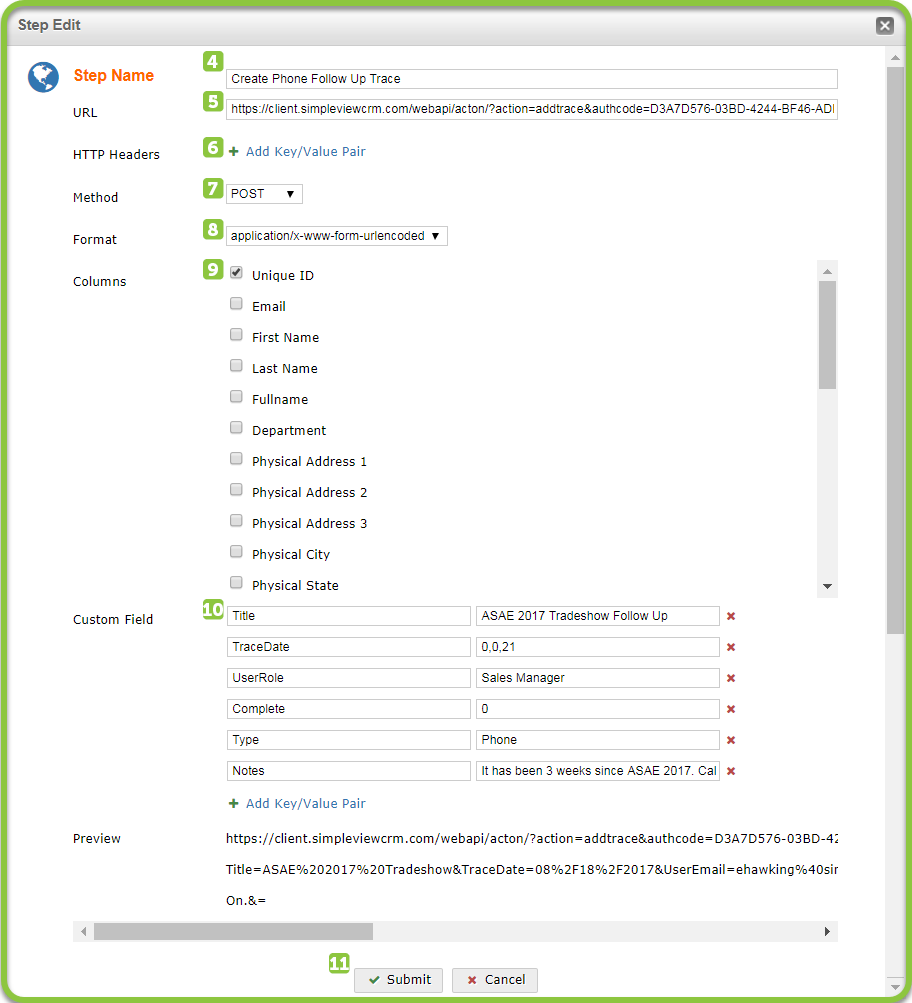
Task: Edit the Complete row's value field showing 0
Action: click(x=597, y=709)
